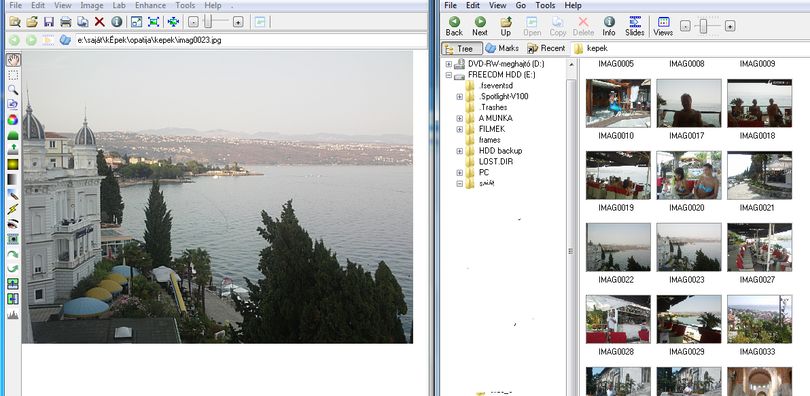Click the Slides button
810x396 pixels.
(634, 26)
